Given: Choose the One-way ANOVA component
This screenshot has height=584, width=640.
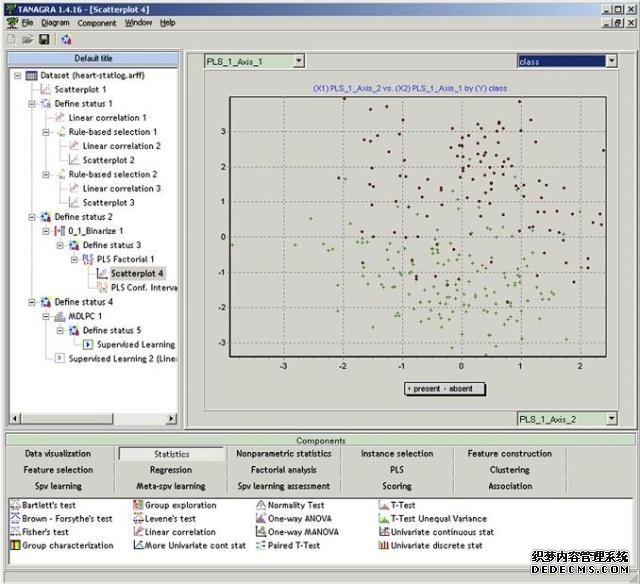Looking at the screenshot, I should tap(261, 519).
